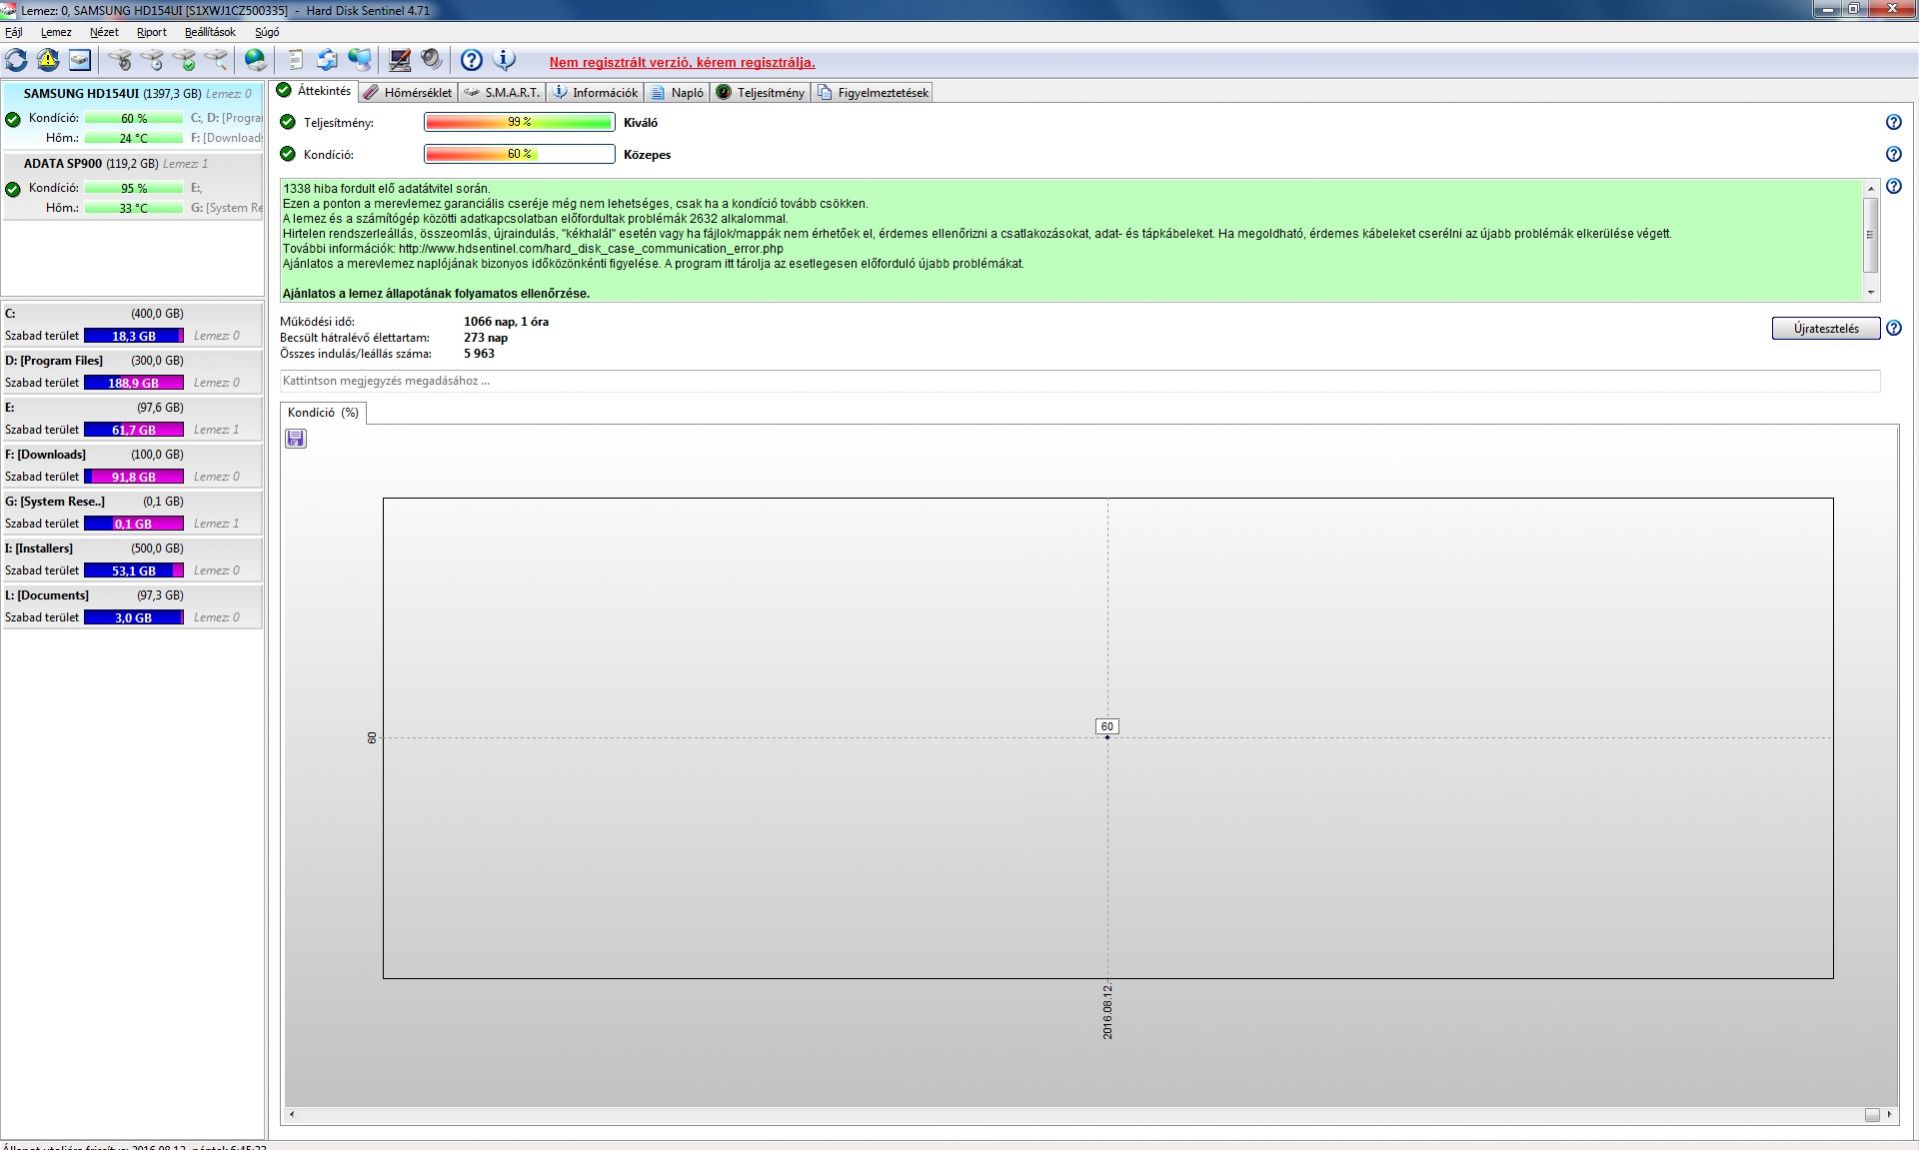Open the Riport menu
This screenshot has width=1920, height=1150.
(x=151, y=32)
